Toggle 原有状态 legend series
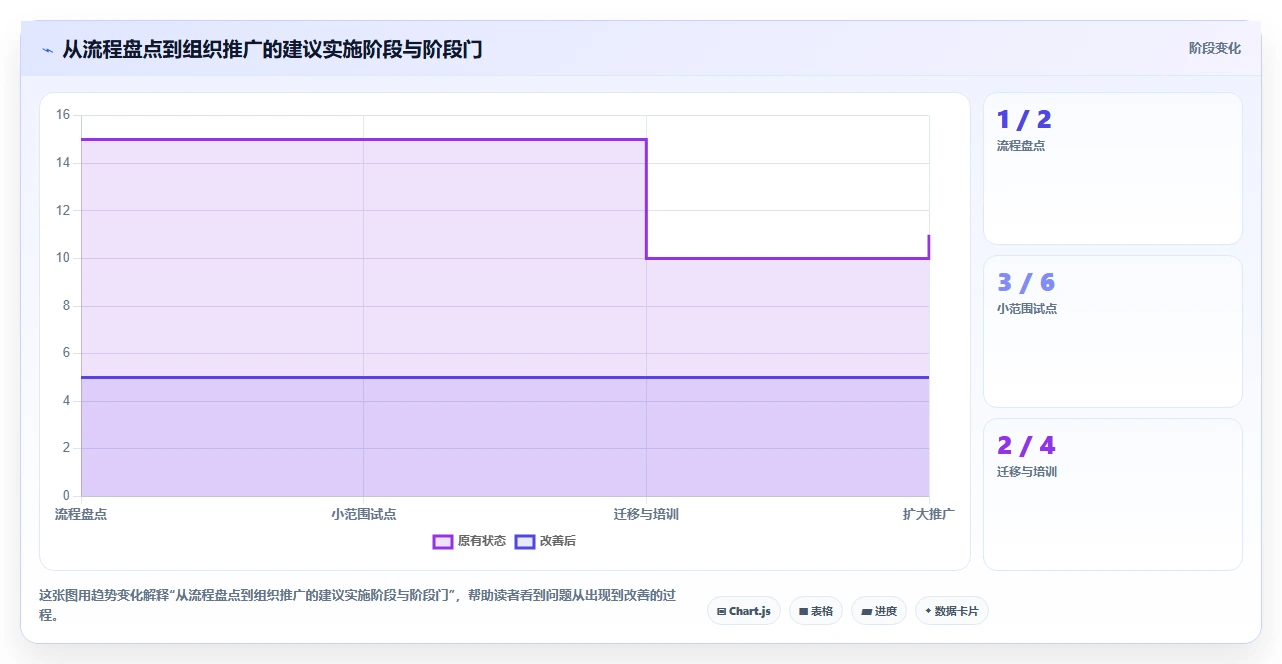The height and width of the screenshot is (664, 1282). 469,541
